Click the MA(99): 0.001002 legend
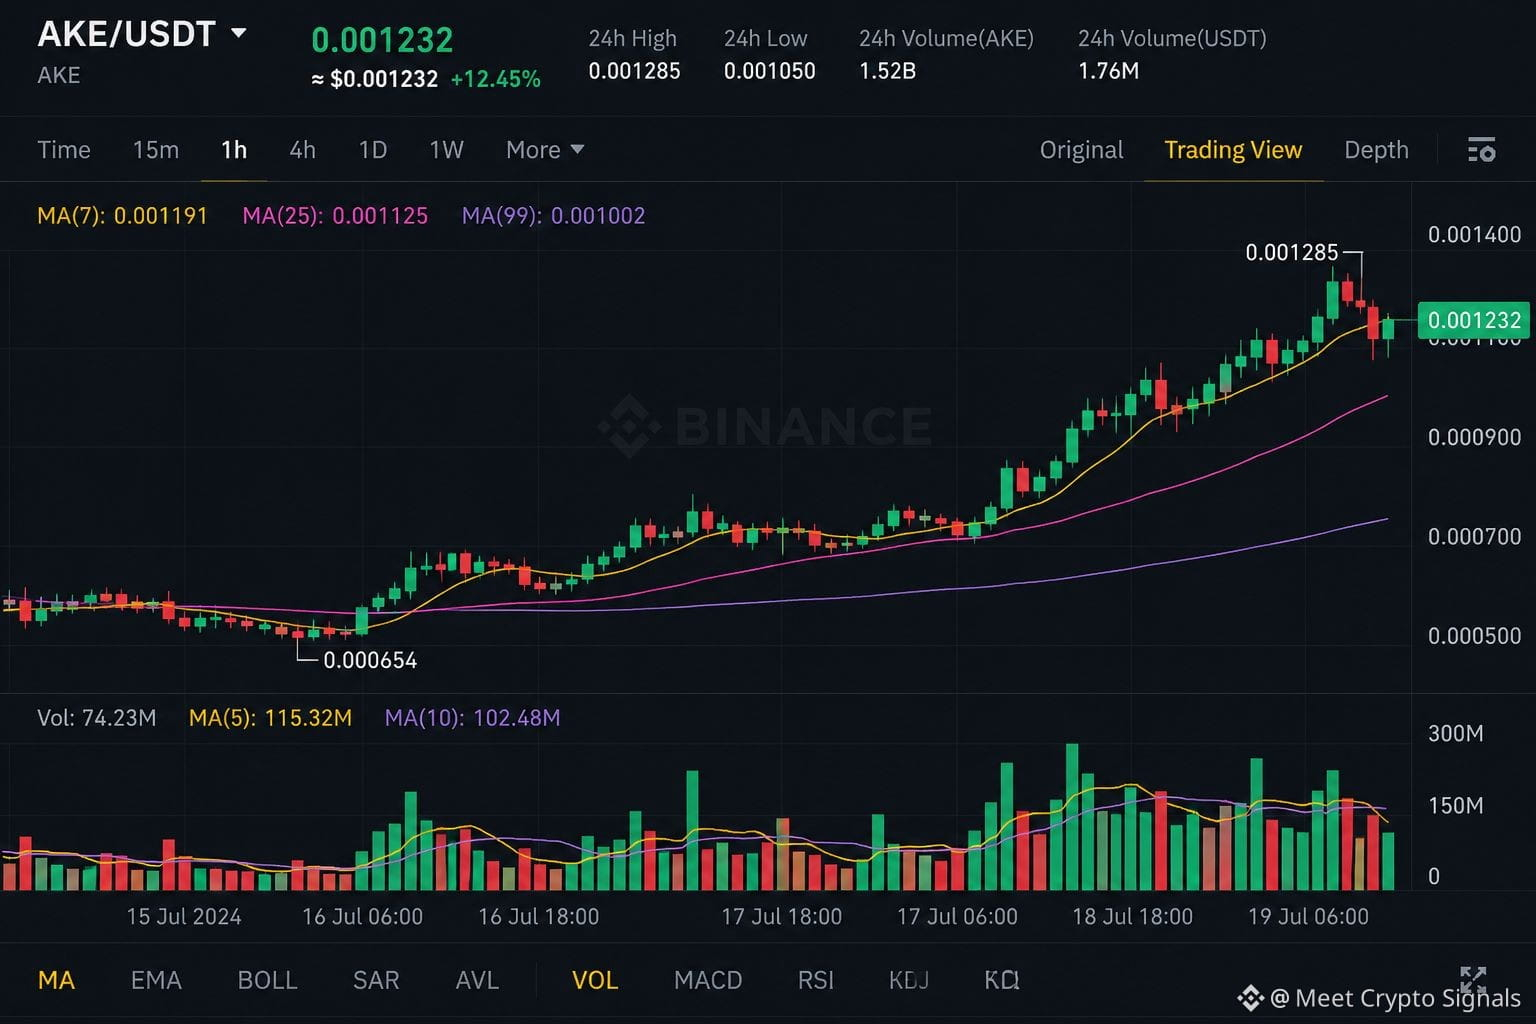Viewport: 1536px width, 1024px height. click(x=553, y=216)
